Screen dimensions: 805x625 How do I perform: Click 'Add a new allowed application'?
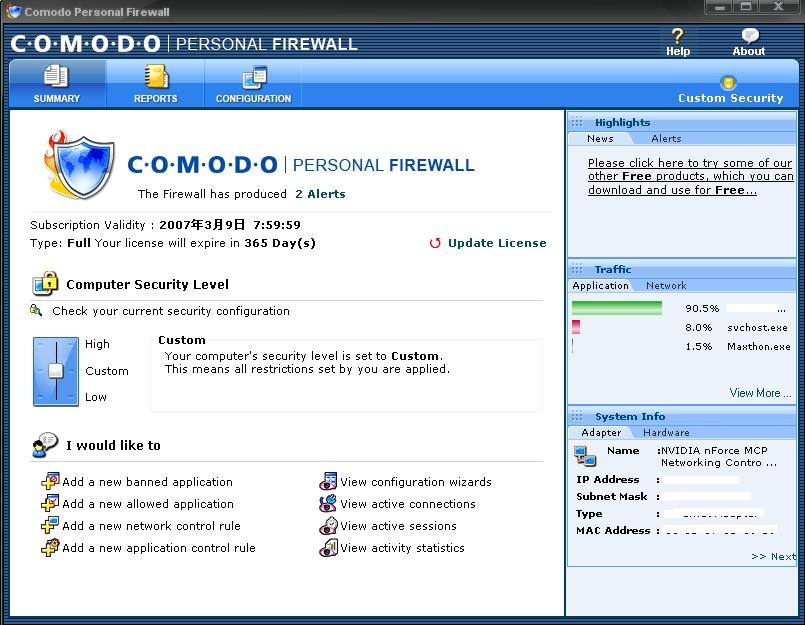148,504
